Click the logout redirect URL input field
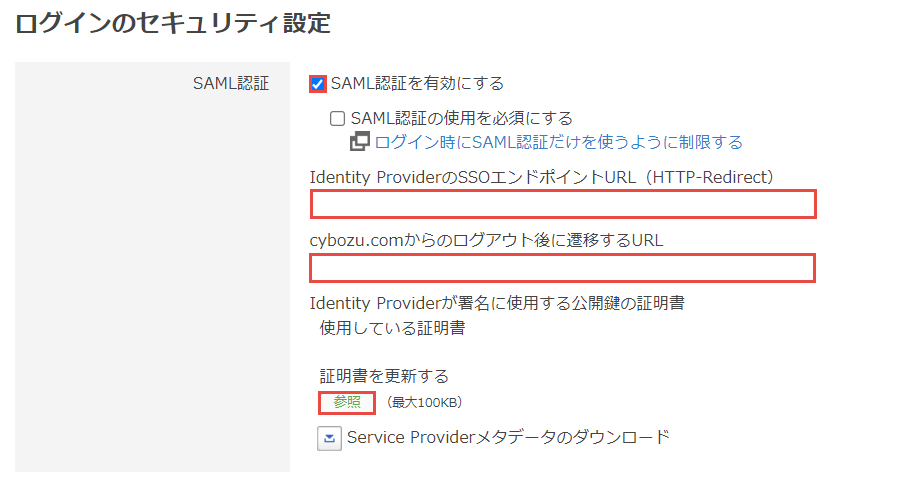Viewport: 907px width, 480px height. point(563,268)
